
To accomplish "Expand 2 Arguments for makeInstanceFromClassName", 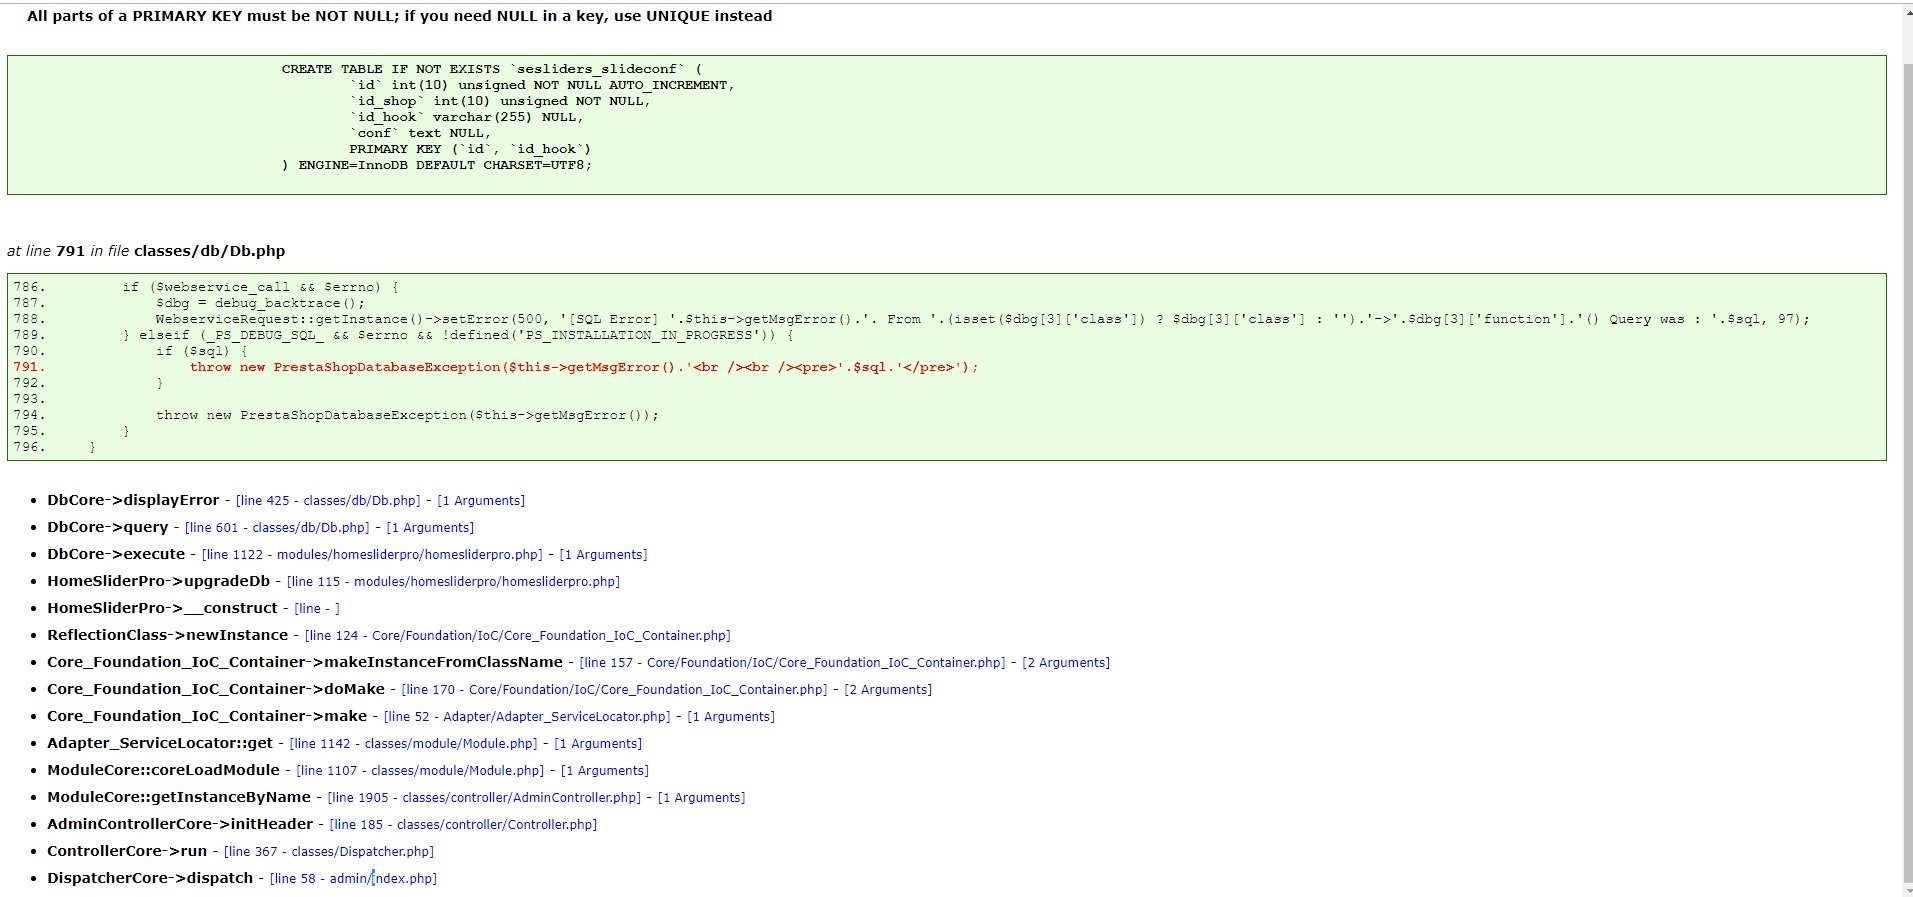I will 1066,662.
